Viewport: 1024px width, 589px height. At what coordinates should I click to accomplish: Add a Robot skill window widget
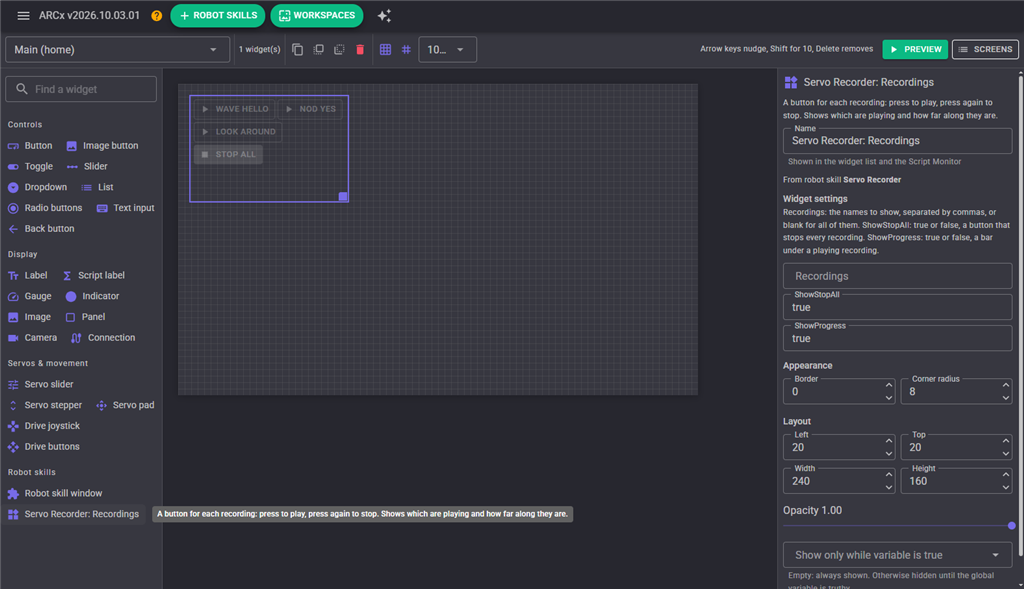(55, 494)
